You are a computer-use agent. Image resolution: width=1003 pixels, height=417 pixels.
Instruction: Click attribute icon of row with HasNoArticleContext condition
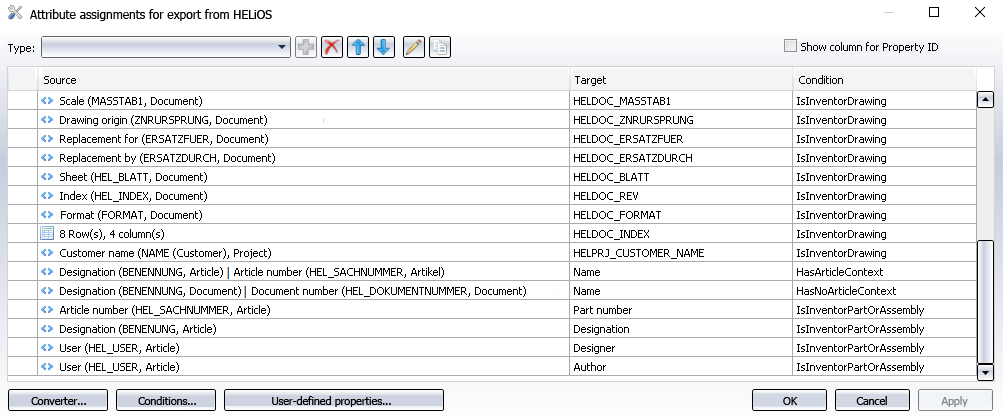click(x=47, y=291)
